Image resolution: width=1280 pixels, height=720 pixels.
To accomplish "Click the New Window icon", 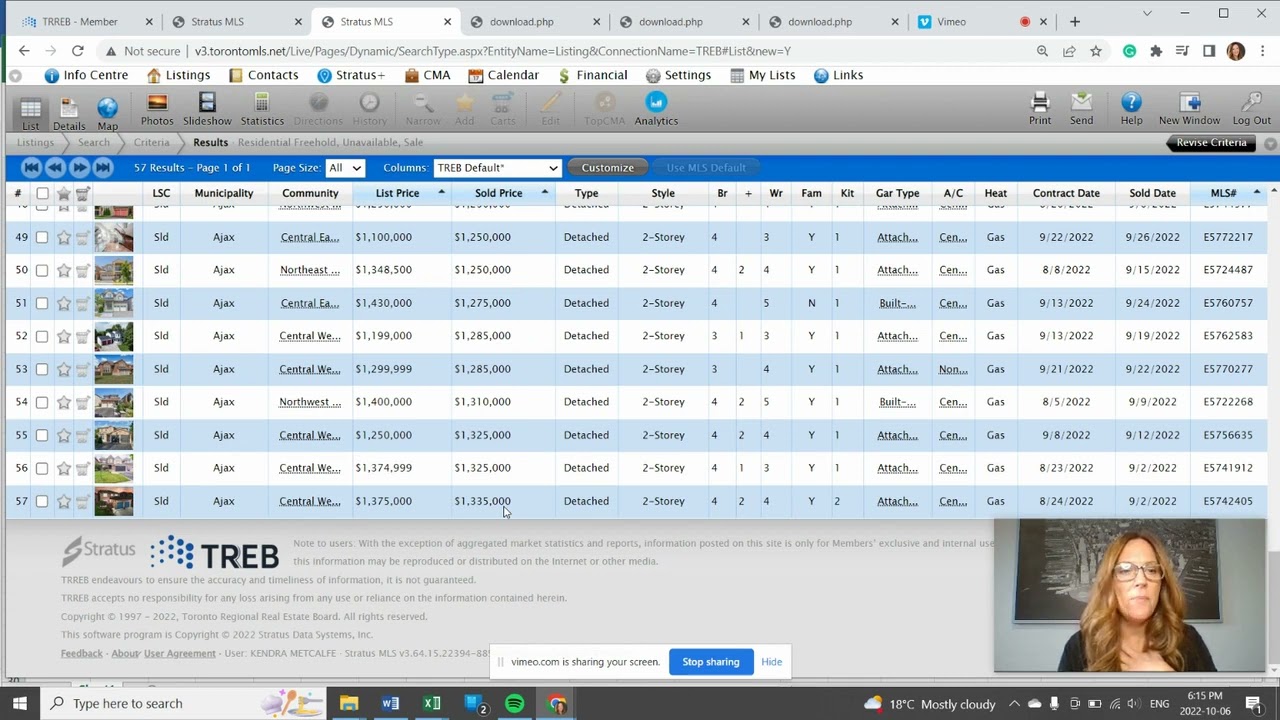I will pyautogui.click(x=1189, y=110).
